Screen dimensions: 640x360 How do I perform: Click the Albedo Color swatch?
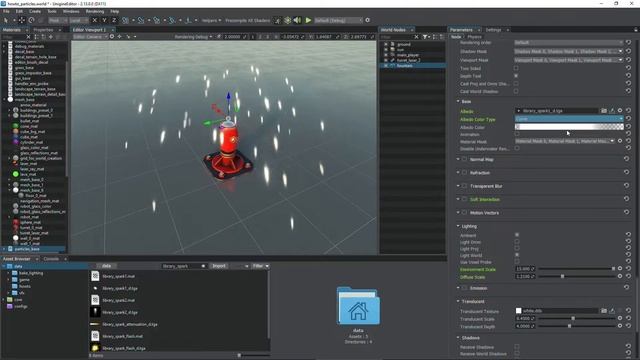[569, 127]
